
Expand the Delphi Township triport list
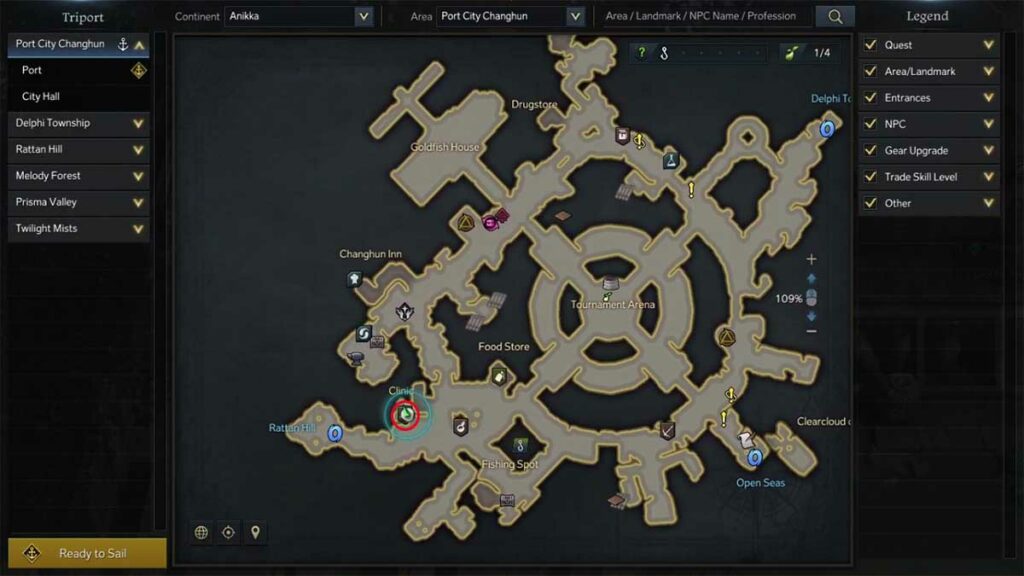[78, 123]
